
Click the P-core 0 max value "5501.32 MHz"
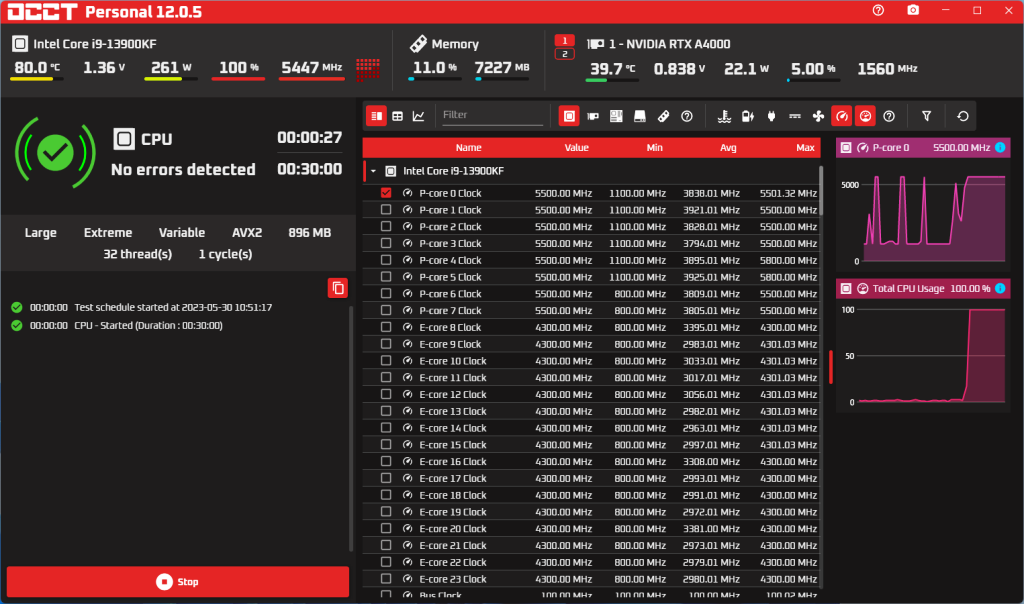tap(788, 193)
